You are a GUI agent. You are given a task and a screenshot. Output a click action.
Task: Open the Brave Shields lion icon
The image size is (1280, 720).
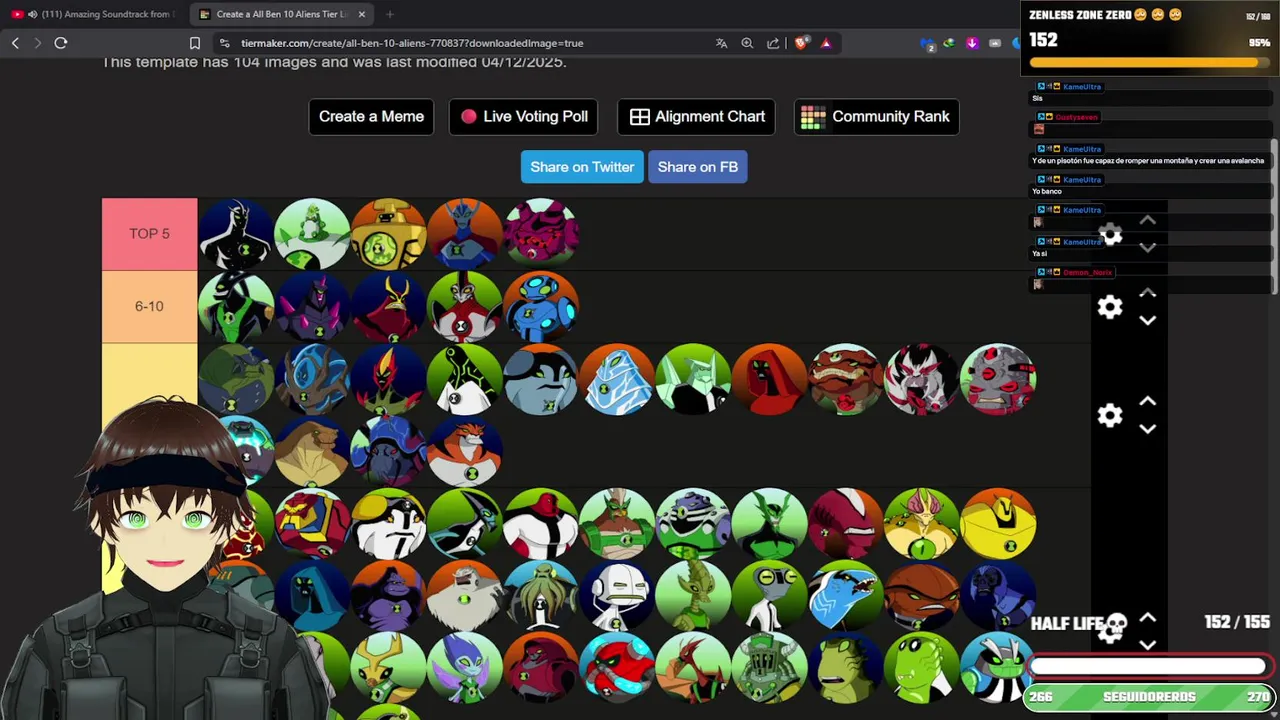[801, 43]
